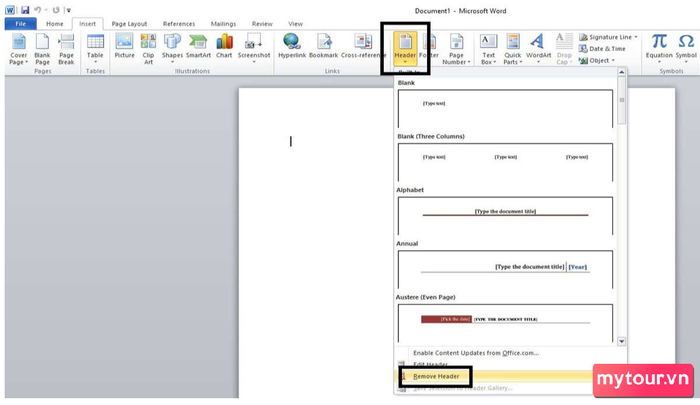Open the Page Number dropdown

tap(456, 49)
